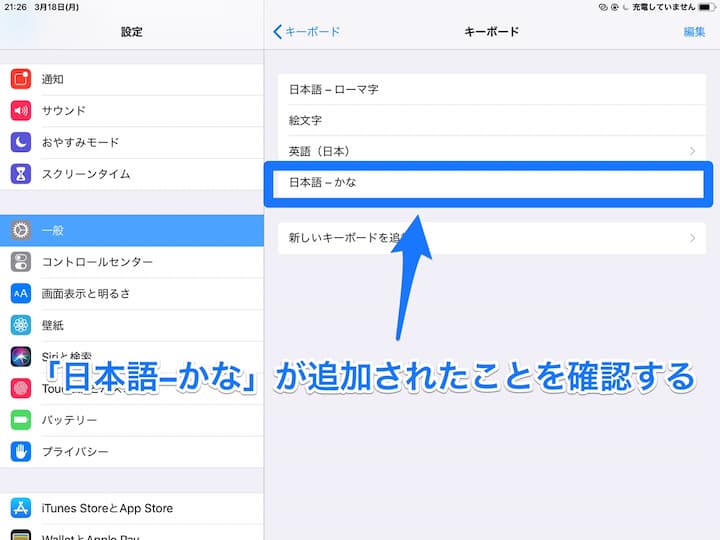
Task: Tap the 21:26 clock in status bar
Action: (15, 7)
